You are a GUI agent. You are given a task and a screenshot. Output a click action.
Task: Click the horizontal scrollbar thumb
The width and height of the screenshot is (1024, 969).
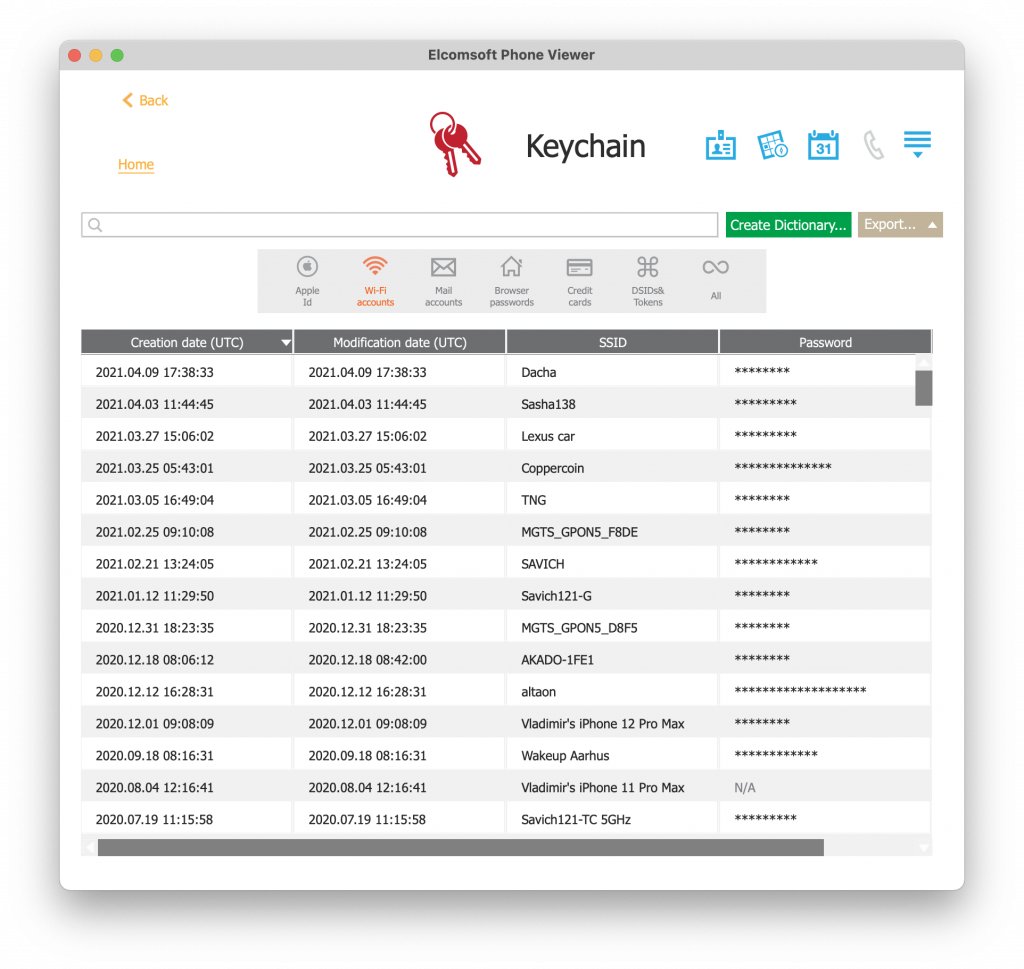click(460, 848)
